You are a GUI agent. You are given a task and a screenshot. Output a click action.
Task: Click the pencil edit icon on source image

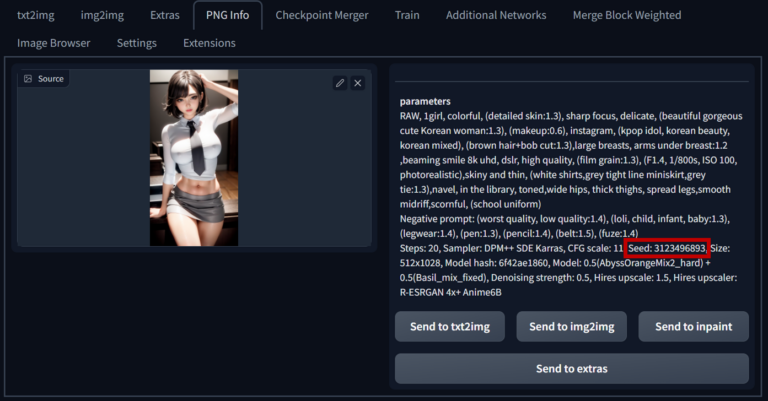coord(340,83)
